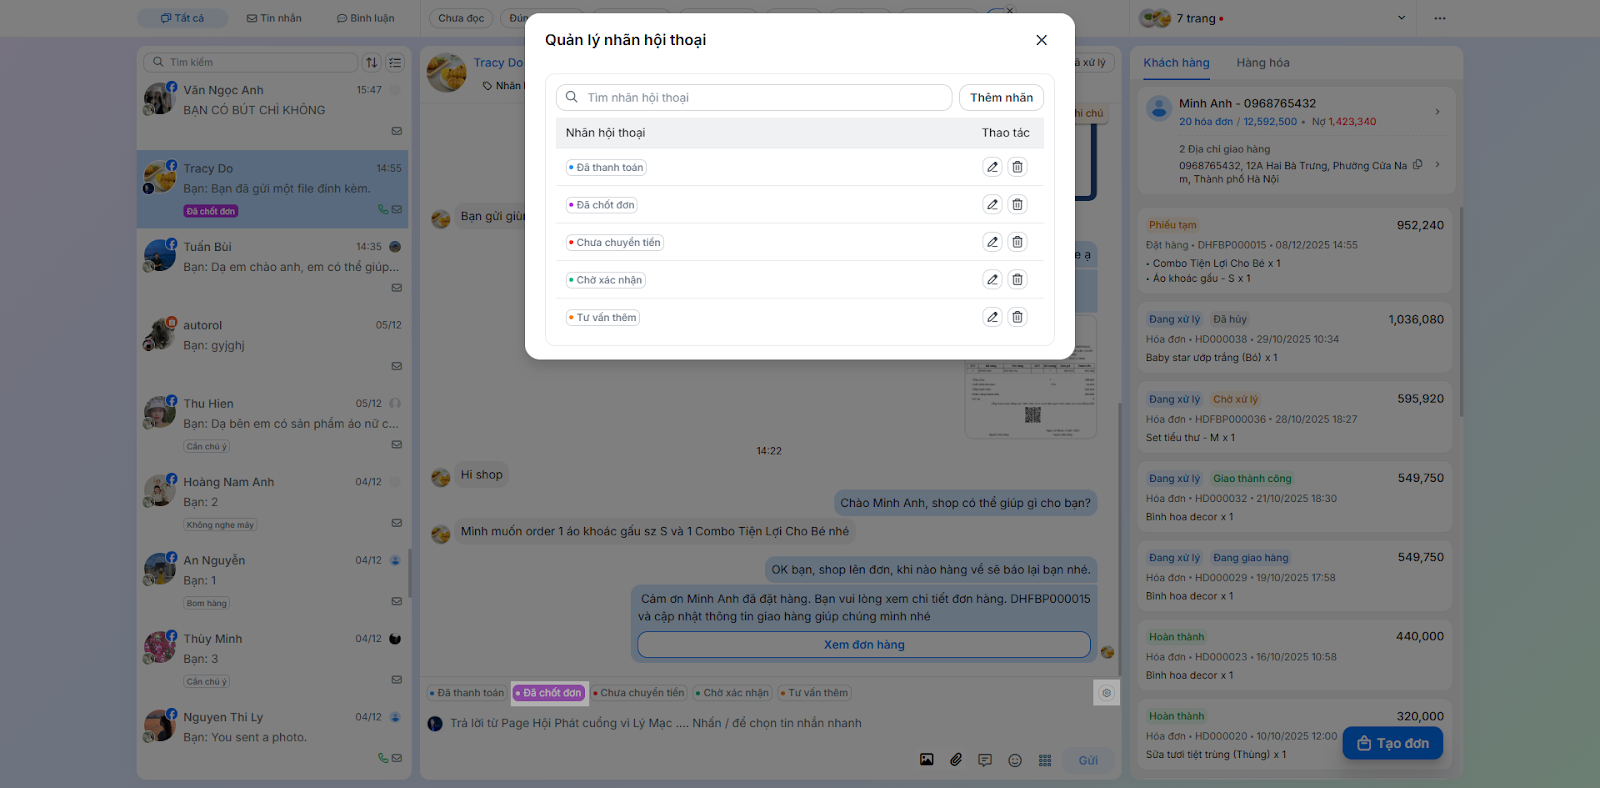Open the Thu Hien conversation
1600x788 pixels.
coord(272,424)
